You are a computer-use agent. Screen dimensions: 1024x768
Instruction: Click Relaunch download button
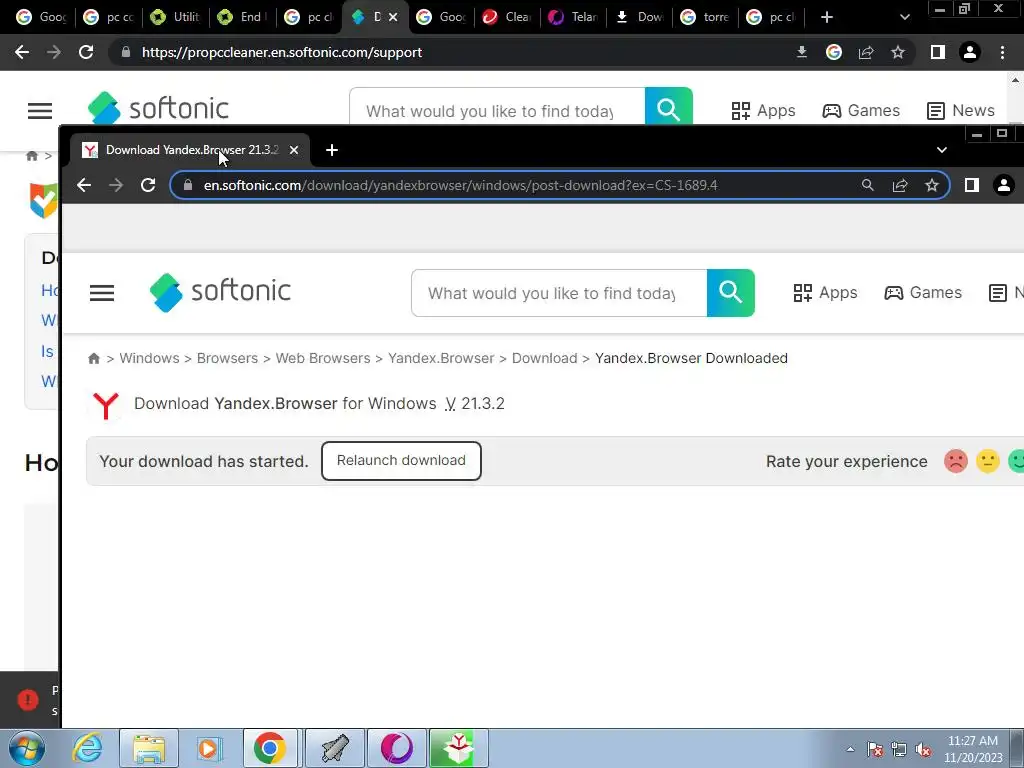(x=401, y=461)
